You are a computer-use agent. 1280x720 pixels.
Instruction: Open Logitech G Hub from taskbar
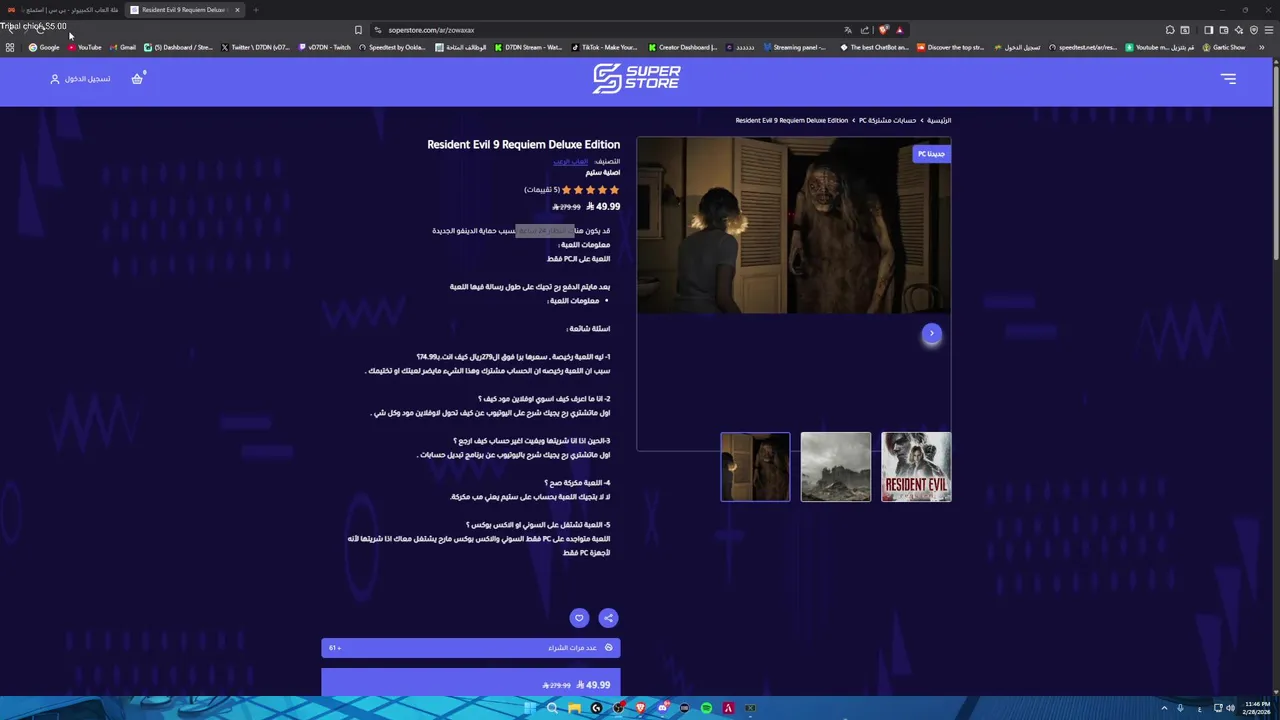tap(596, 708)
